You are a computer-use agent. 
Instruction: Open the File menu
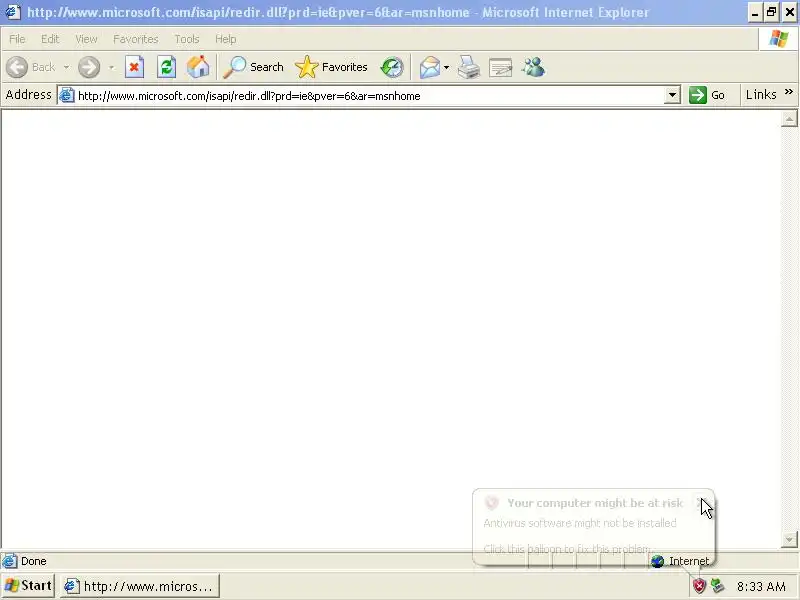[x=17, y=39]
